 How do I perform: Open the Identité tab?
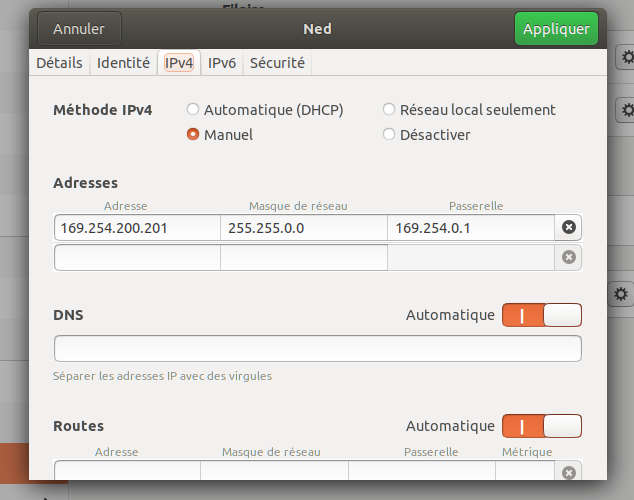coord(123,63)
